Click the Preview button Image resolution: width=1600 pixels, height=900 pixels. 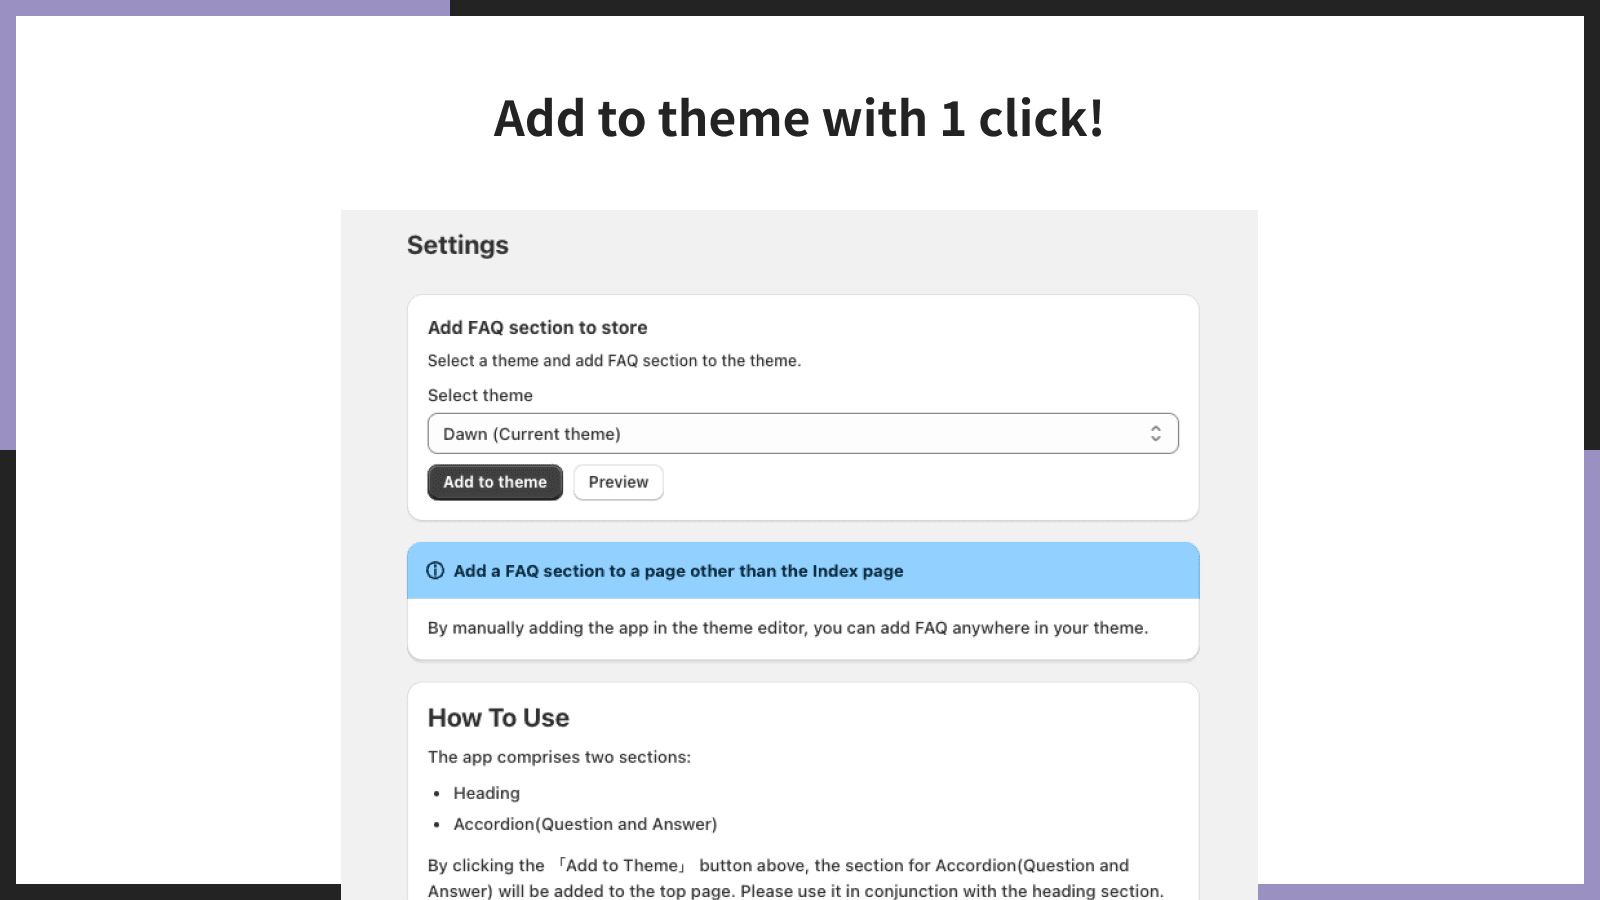(618, 482)
